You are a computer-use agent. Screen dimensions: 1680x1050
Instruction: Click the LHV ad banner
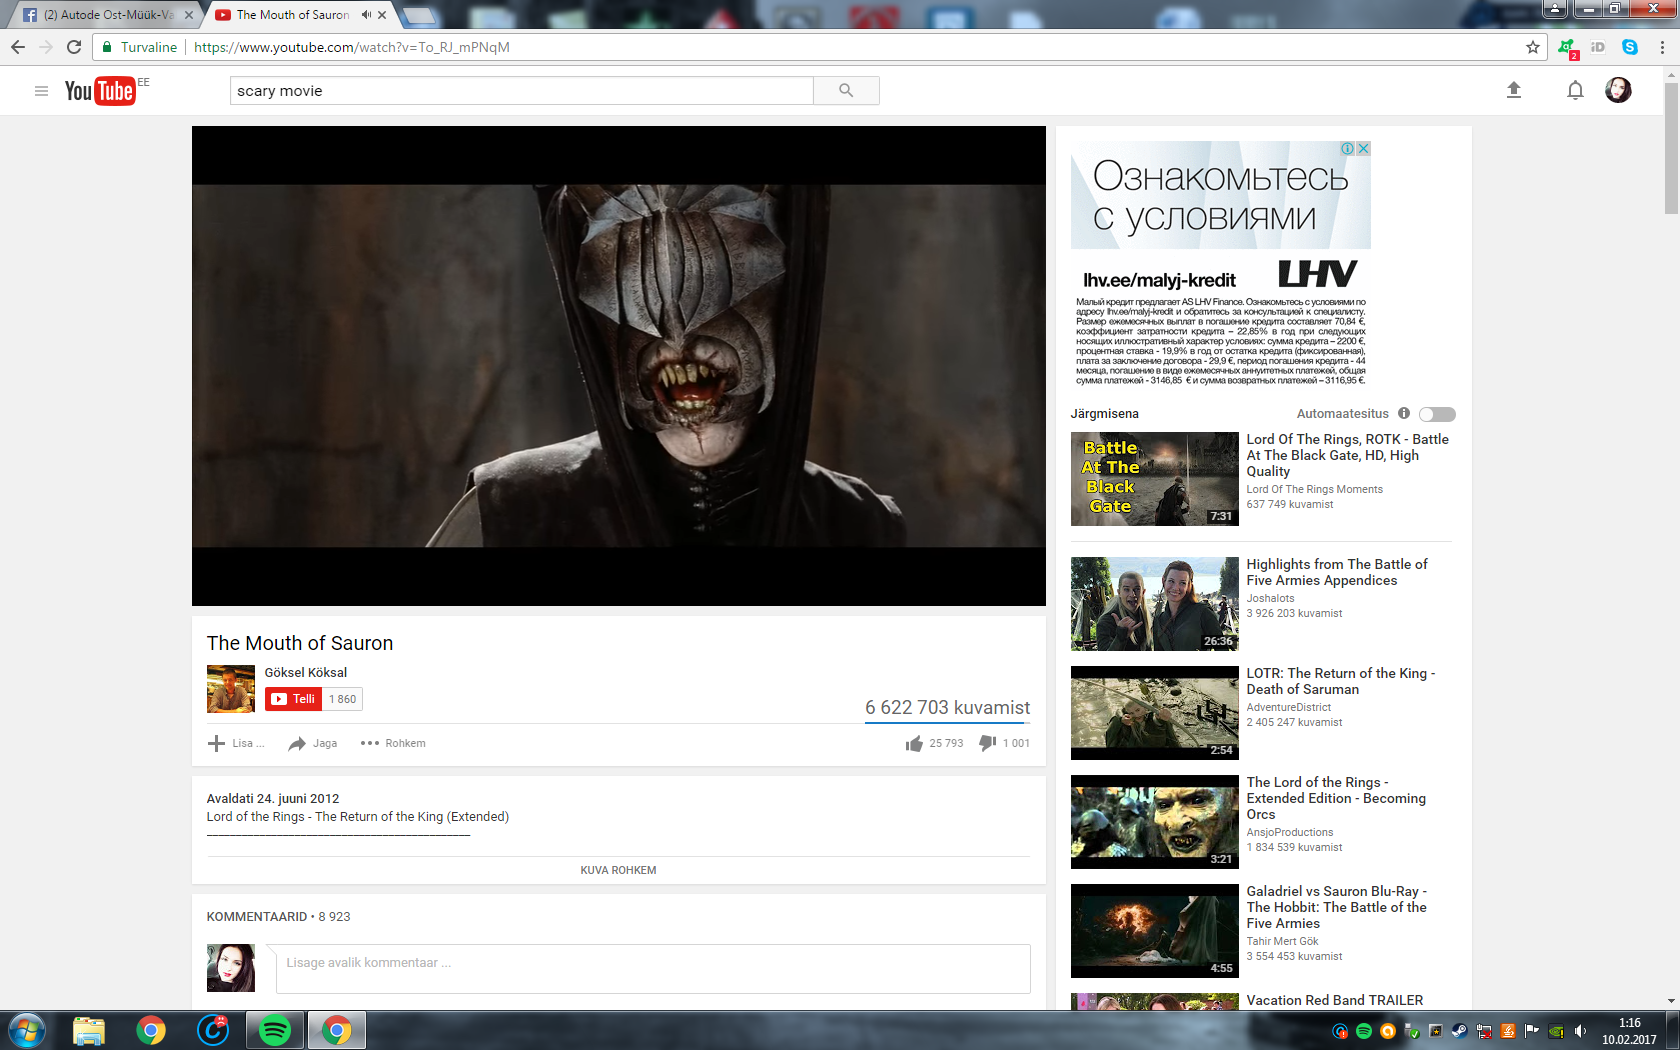point(1221,265)
